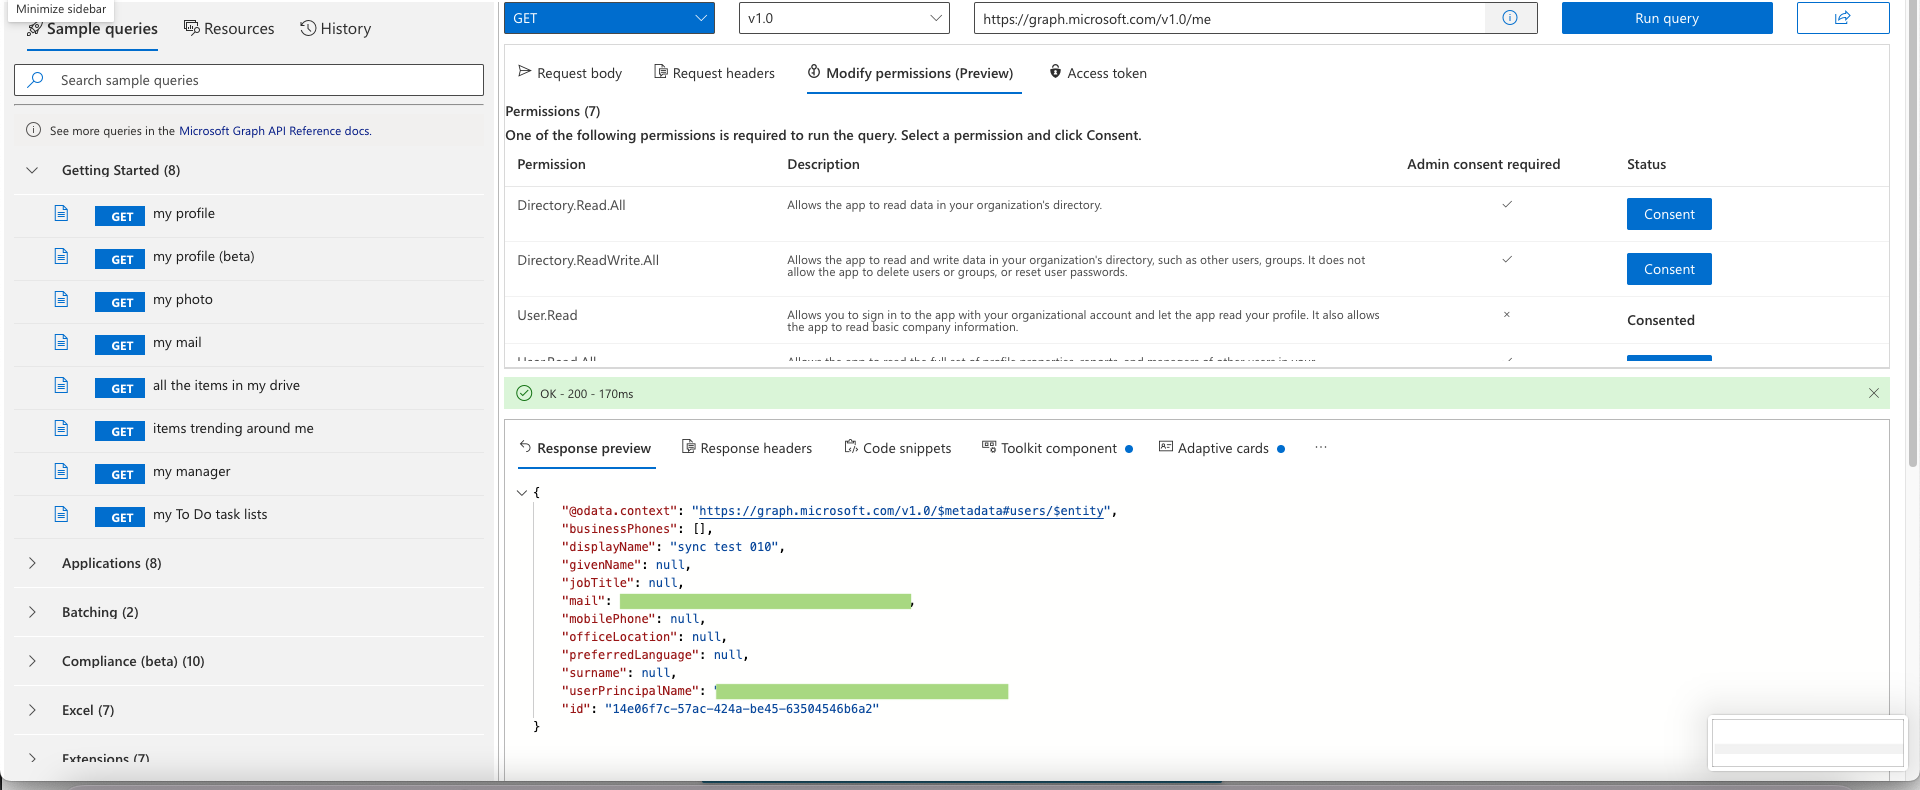Open the Request headers tab
This screenshot has width=1920, height=790.
pyautogui.click(x=714, y=73)
